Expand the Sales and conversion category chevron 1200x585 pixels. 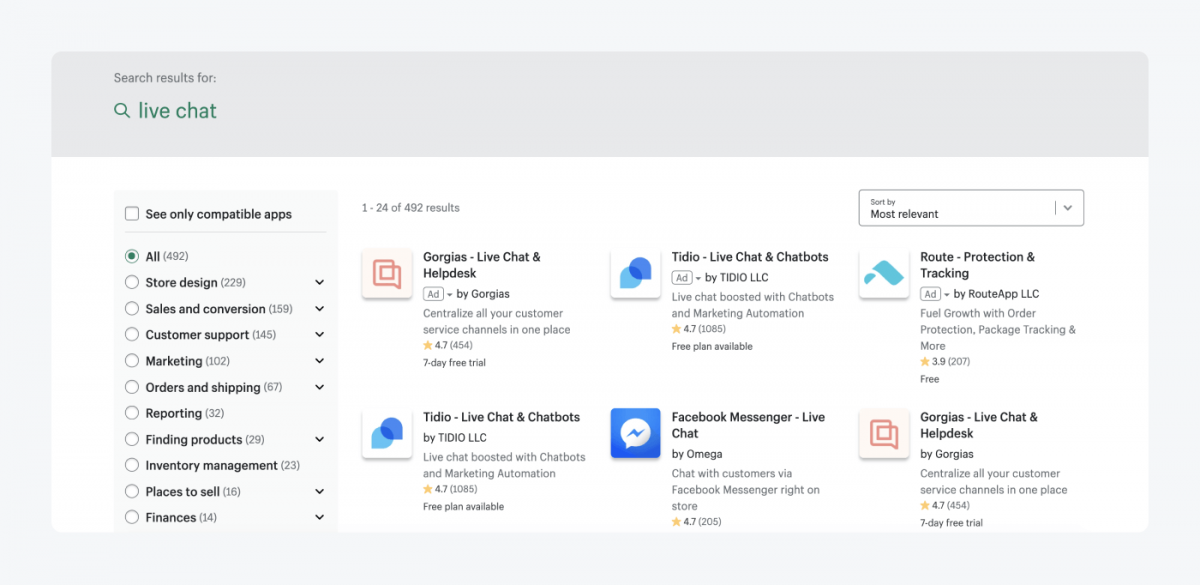320,309
